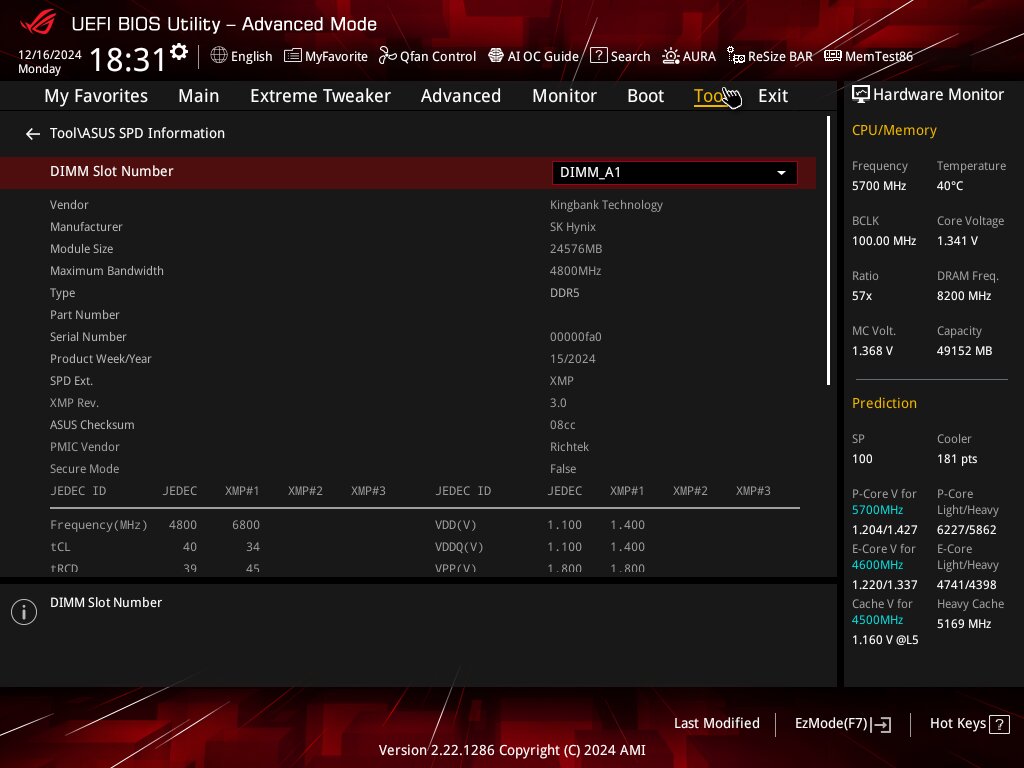Screen dimensions: 1024x768
Task: Click the EzMode exit arrow icon
Action: click(881, 724)
